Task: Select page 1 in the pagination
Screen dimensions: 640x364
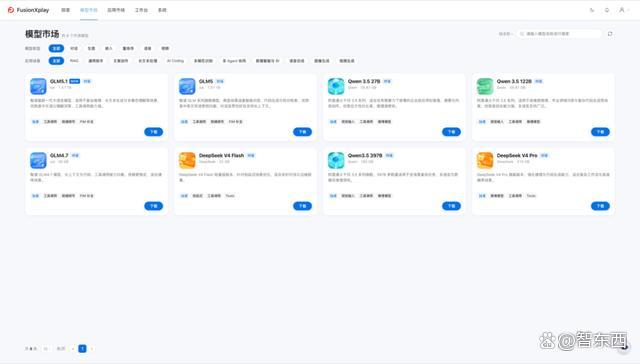Action: point(82,348)
